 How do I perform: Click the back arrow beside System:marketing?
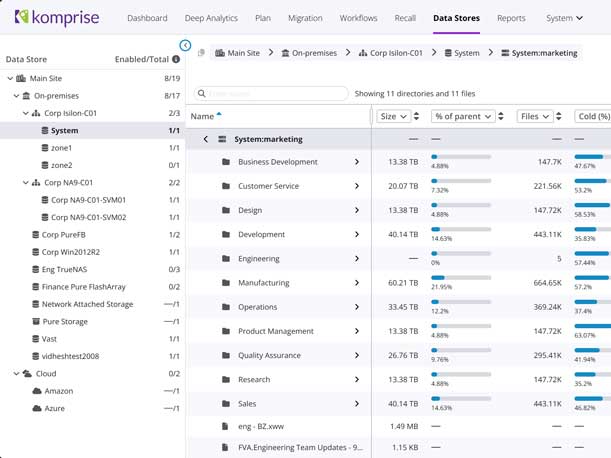tap(206, 139)
